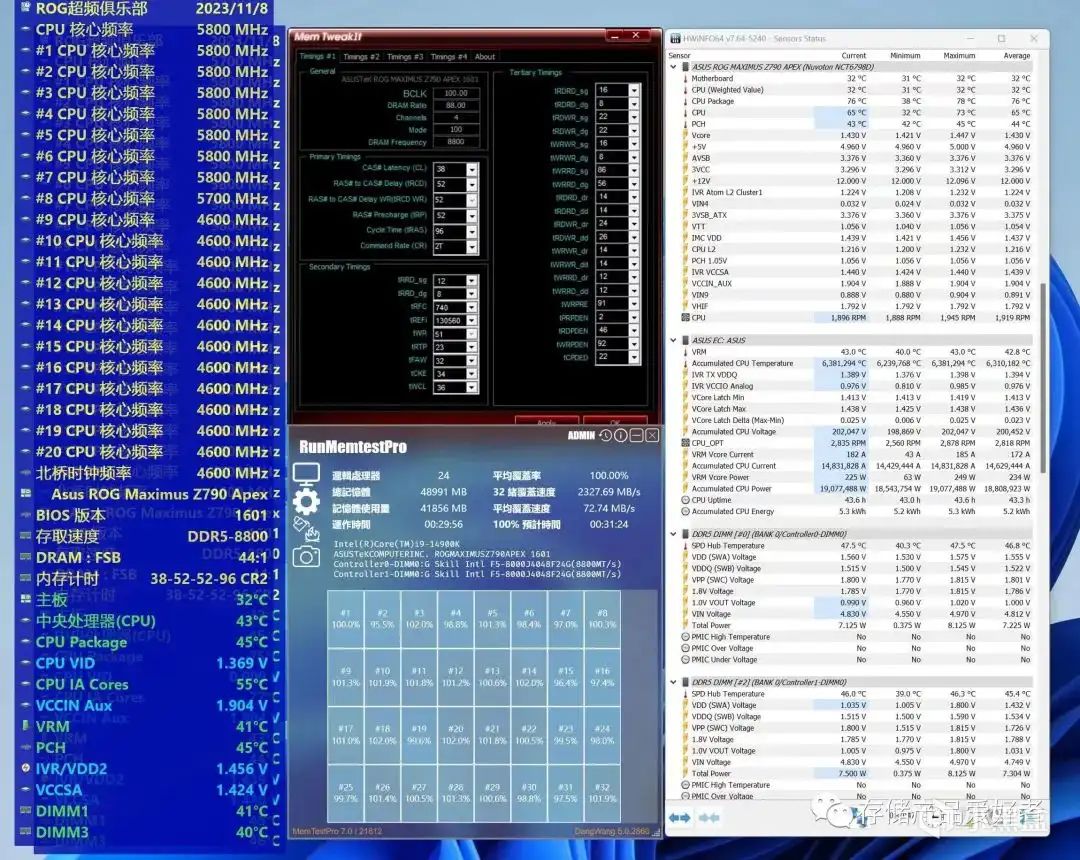The height and width of the screenshot is (860, 1080).
Task: Select memtest instance tile #32
Action: [602, 793]
